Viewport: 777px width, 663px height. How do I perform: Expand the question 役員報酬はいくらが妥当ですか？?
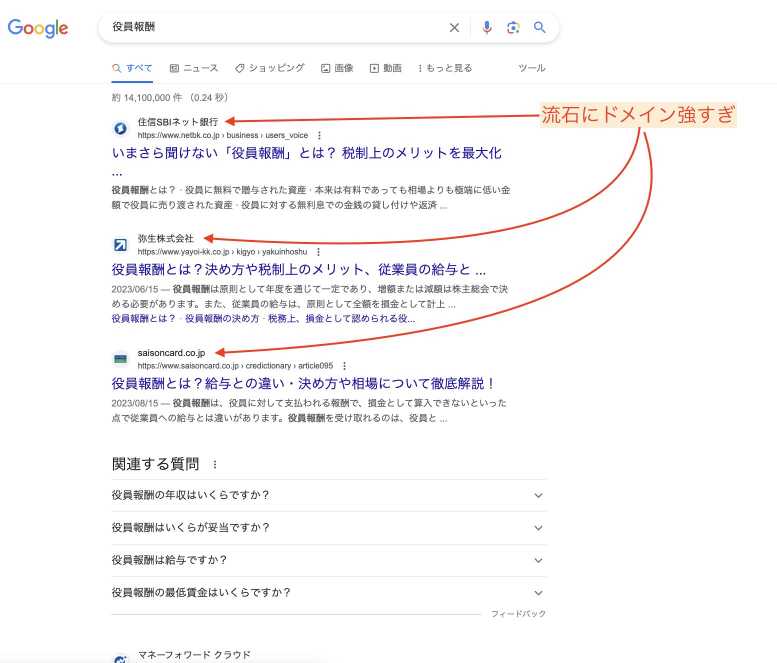(x=329, y=528)
